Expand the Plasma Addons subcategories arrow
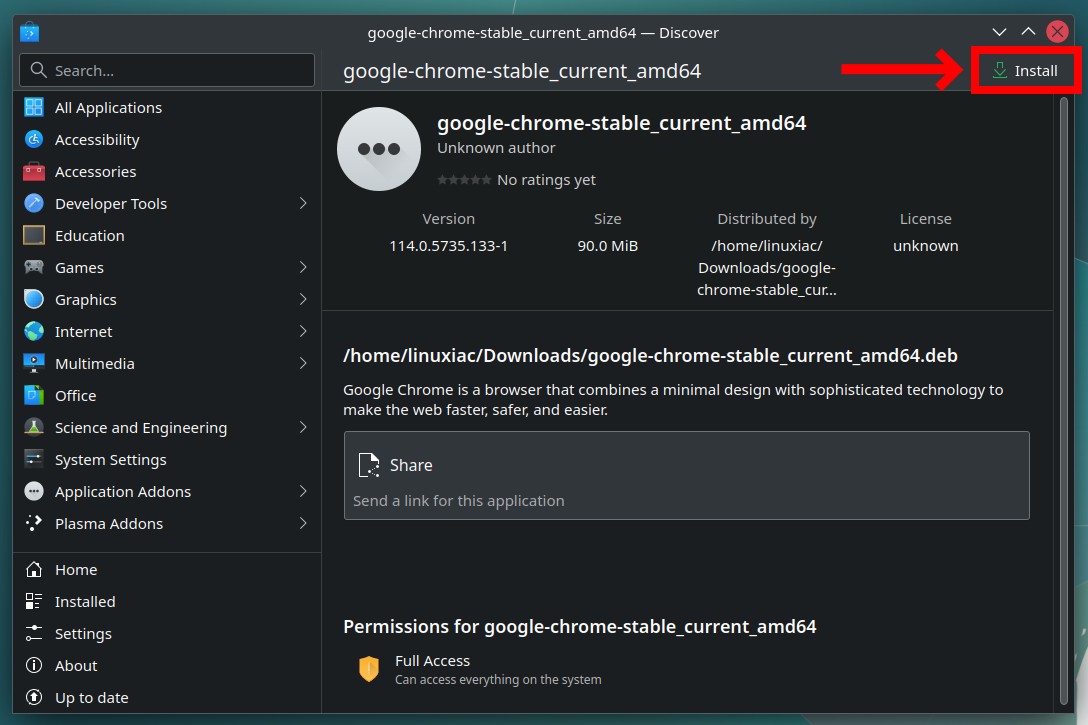The image size is (1088, 725). [x=303, y=523]
